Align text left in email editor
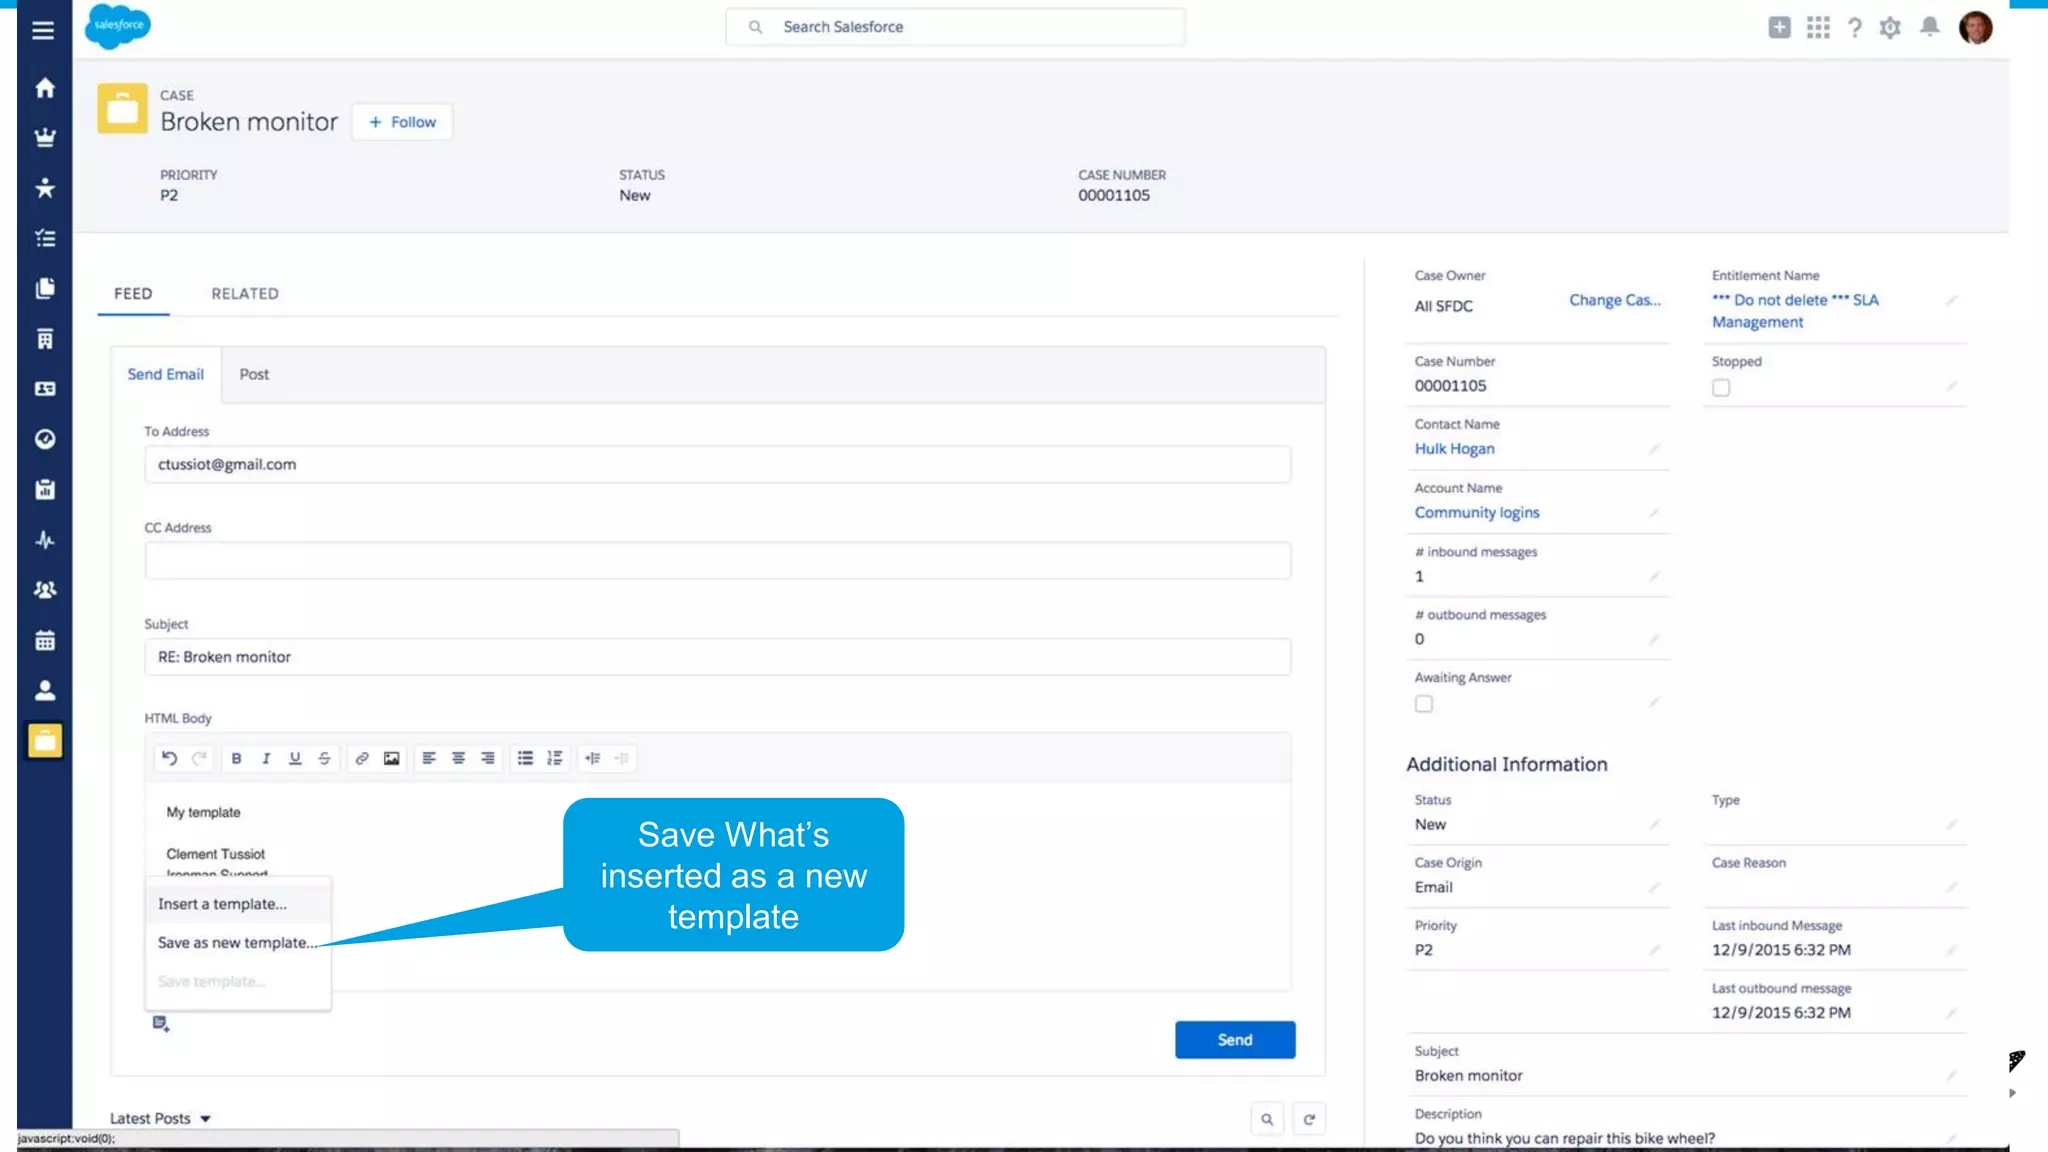Screen dimensions: 2048x1152 click(429, 758)
